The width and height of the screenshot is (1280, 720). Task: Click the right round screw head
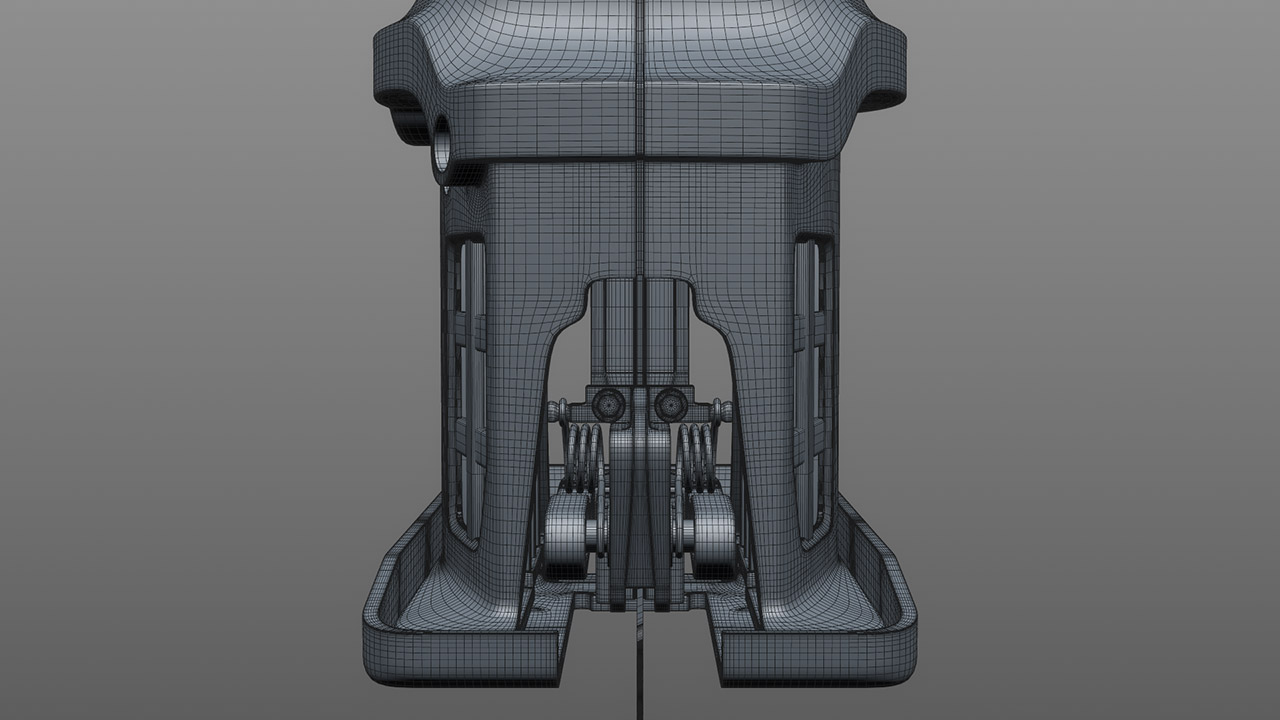pyautogui.click(x=668, y=404)
